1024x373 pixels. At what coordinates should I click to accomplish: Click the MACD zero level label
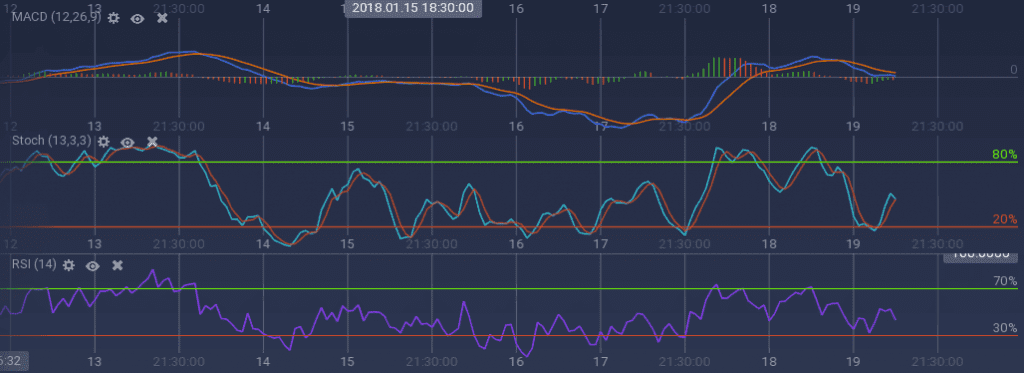(1013, 70)
